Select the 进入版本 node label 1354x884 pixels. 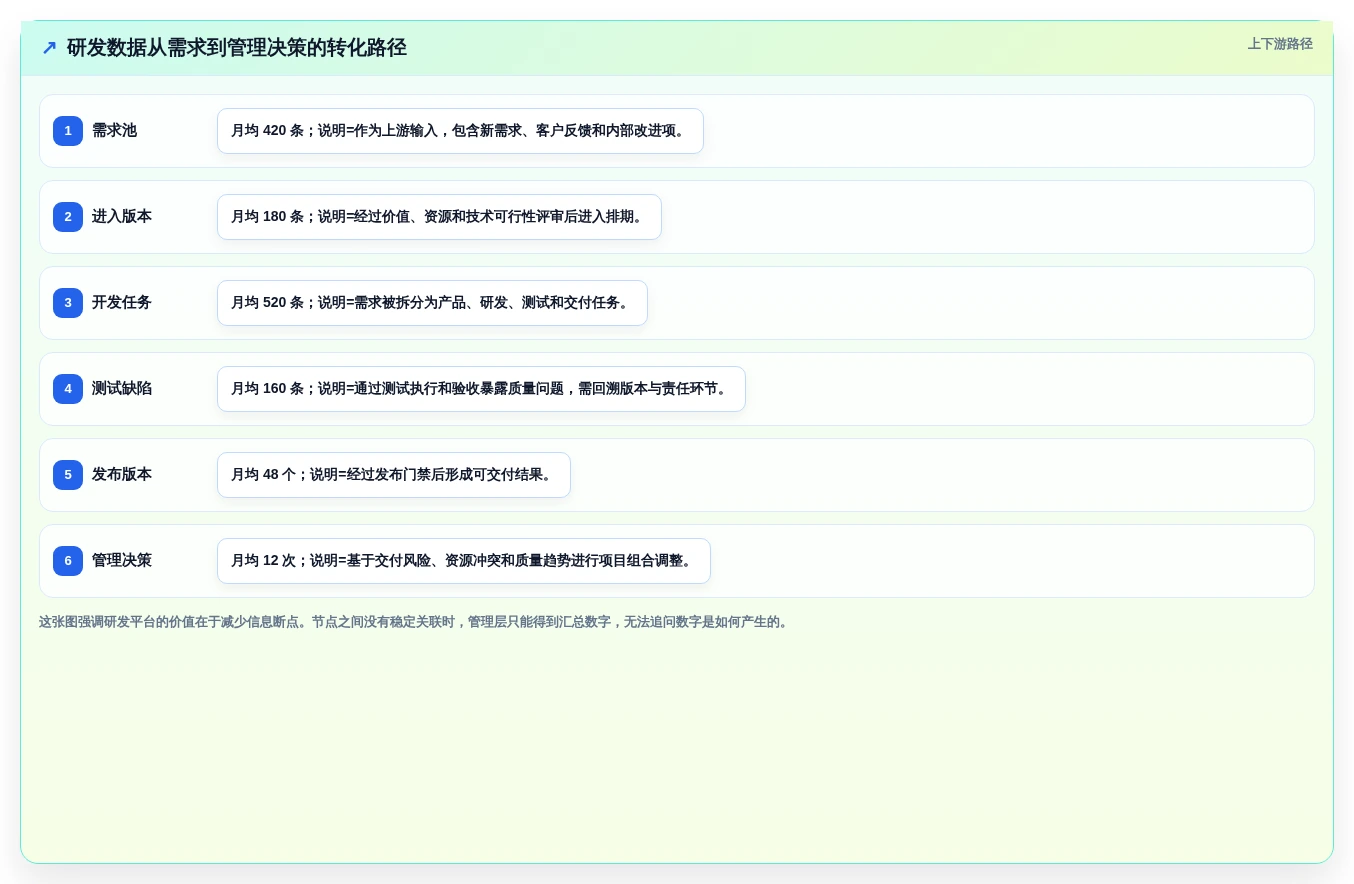pyautogui.click(x=122, y=217)
